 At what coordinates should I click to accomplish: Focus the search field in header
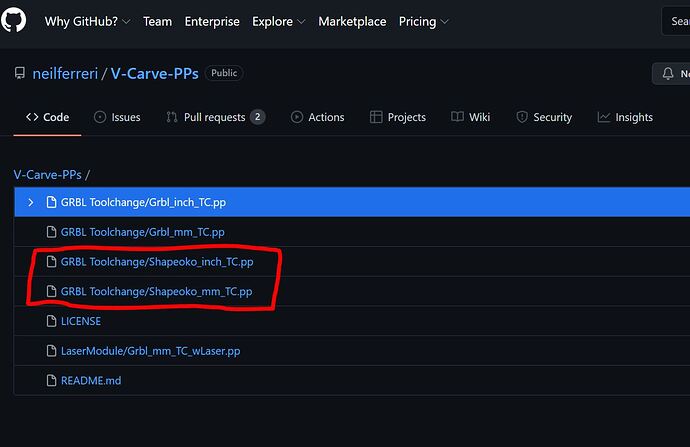pyautogui.click(x=676, y=21)
